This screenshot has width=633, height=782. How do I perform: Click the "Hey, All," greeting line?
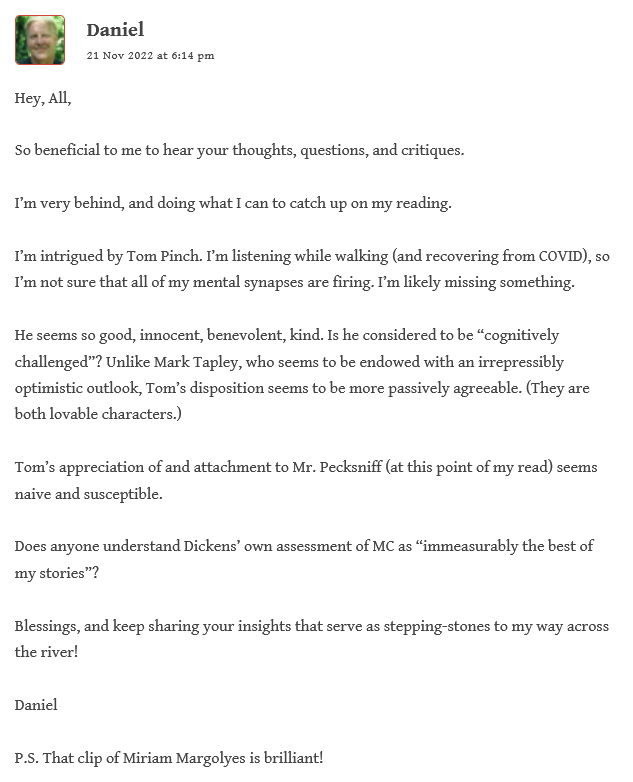43,98
